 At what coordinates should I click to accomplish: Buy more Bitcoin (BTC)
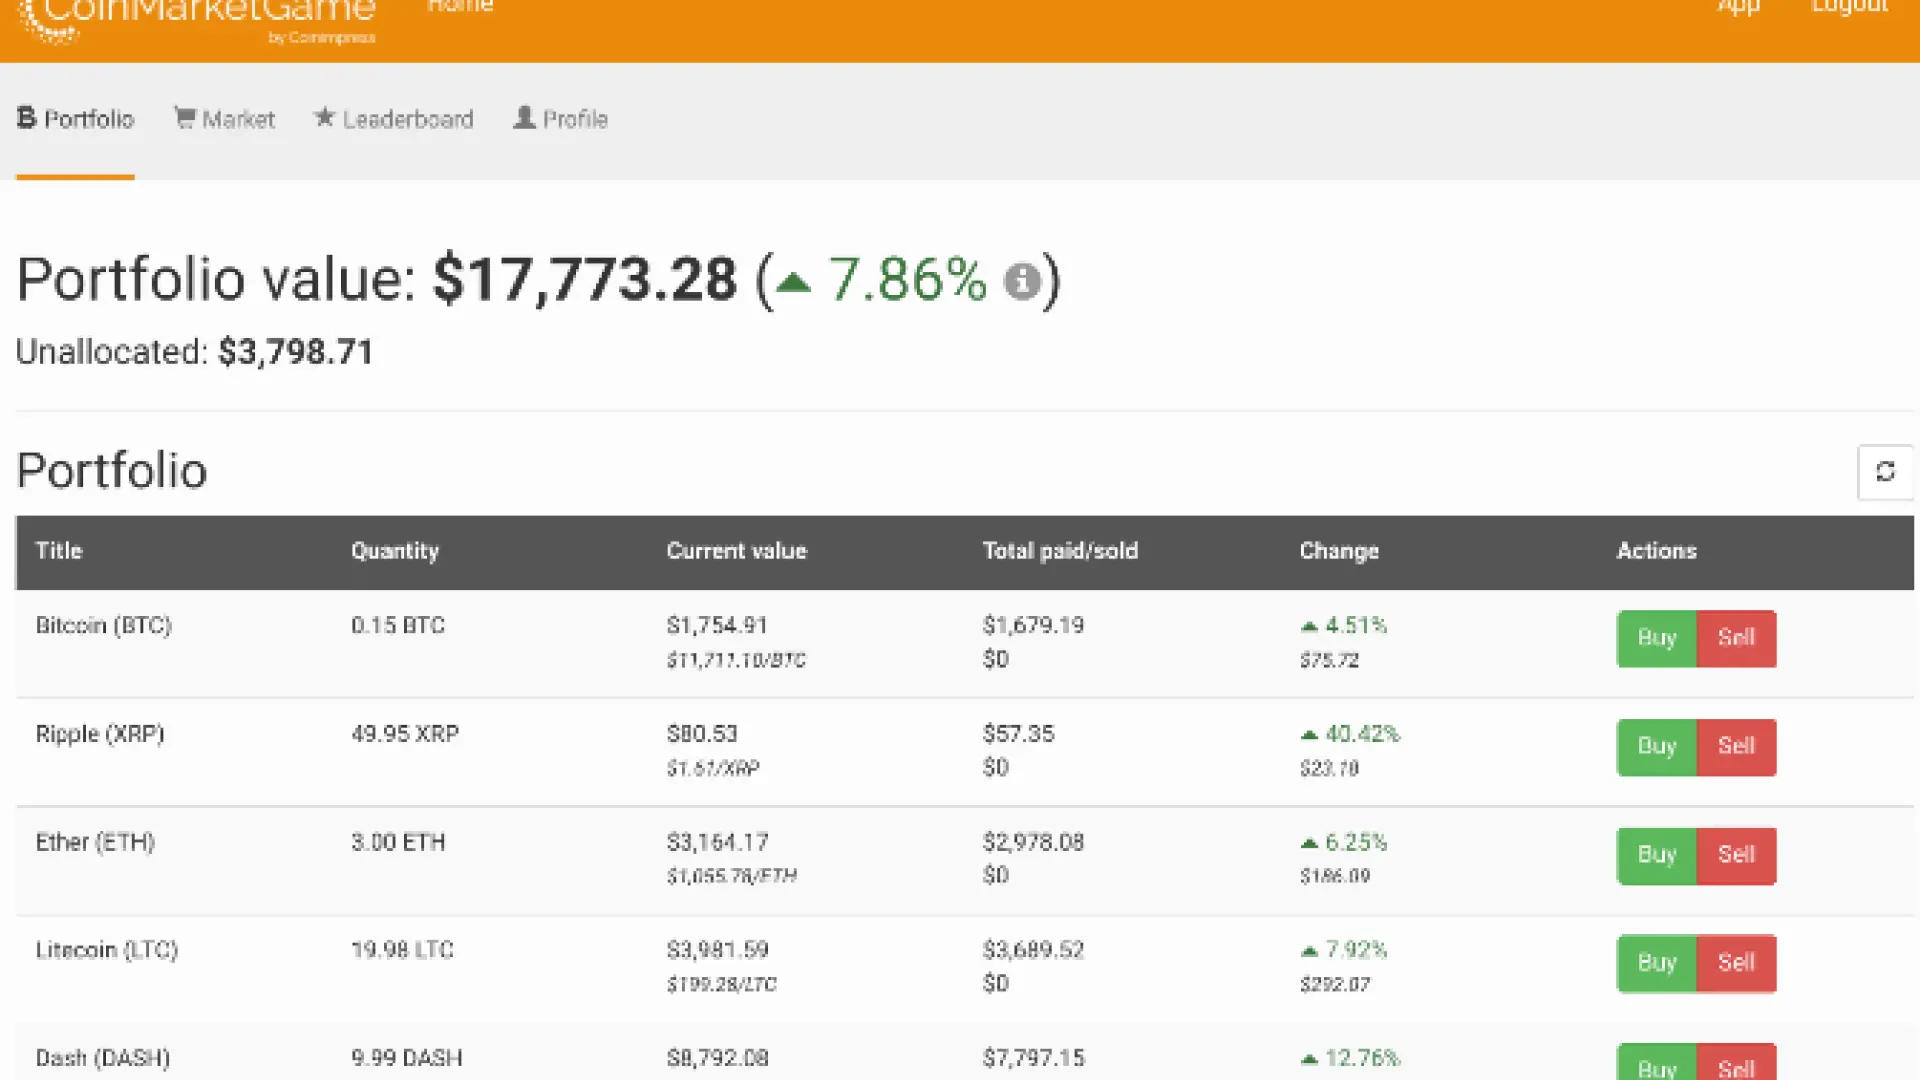tap(1656, 638)
